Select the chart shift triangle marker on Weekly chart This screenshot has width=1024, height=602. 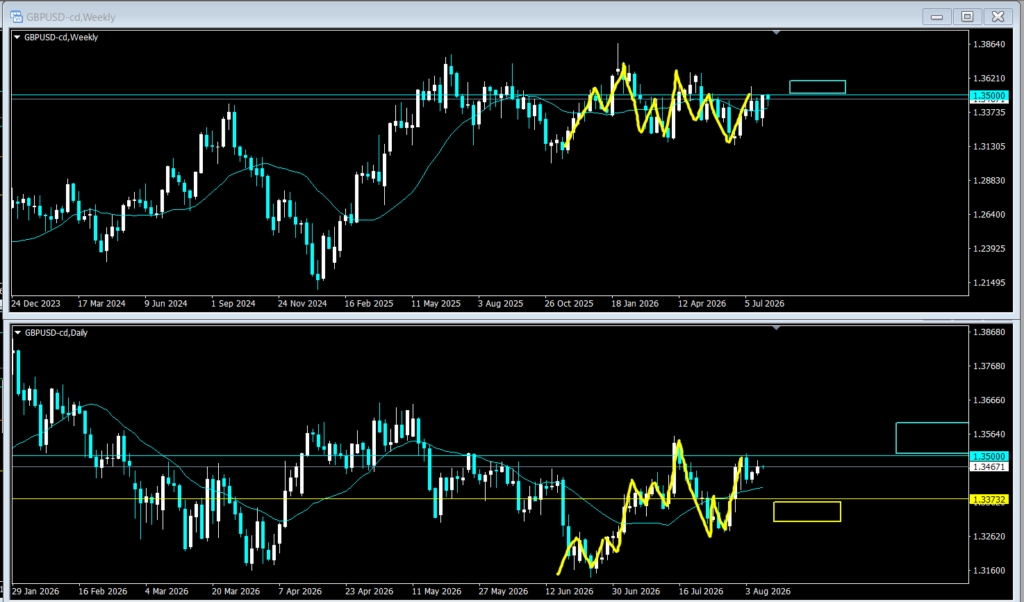(x=776, y=32)
